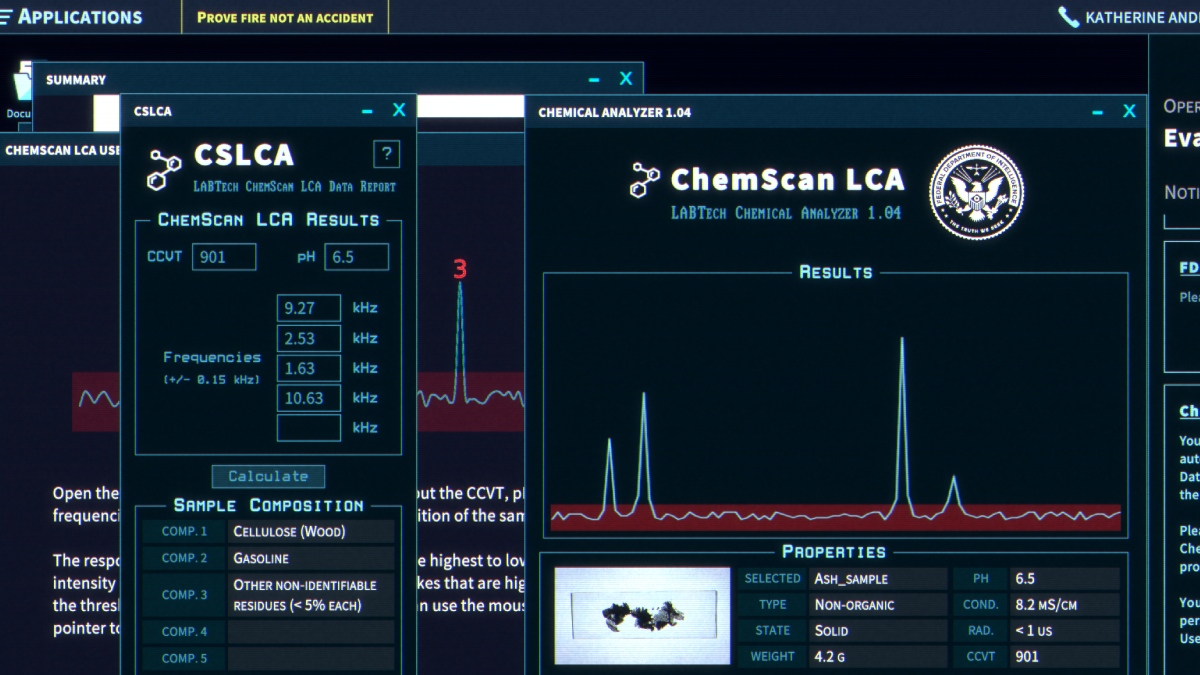This screenshot has width=1200, height=675.
Task: Click the ChemScan LCA molecule logo in analyzer
Action: tap(645, 180)
